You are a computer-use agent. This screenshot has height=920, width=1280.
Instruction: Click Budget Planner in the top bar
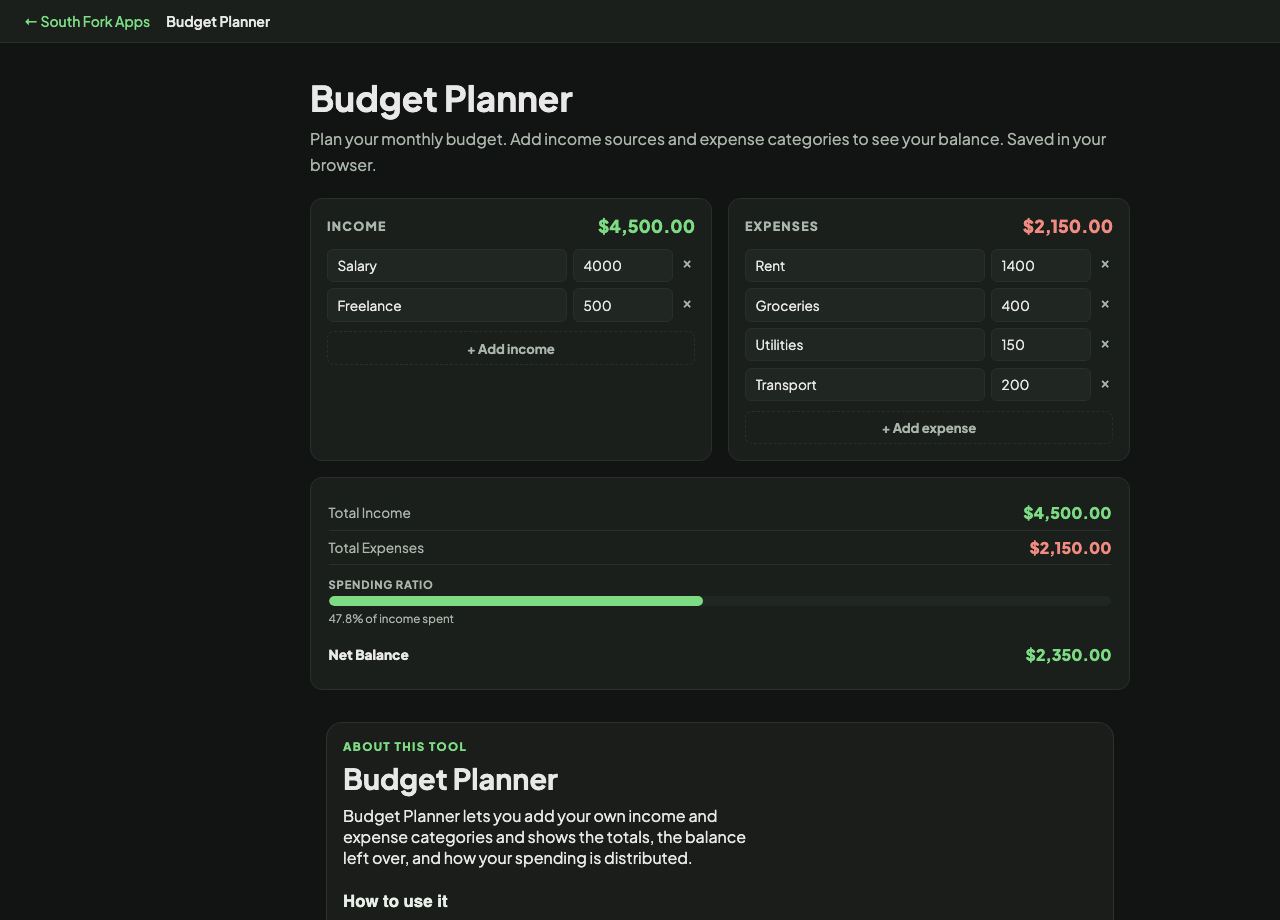tap(218, 21)
